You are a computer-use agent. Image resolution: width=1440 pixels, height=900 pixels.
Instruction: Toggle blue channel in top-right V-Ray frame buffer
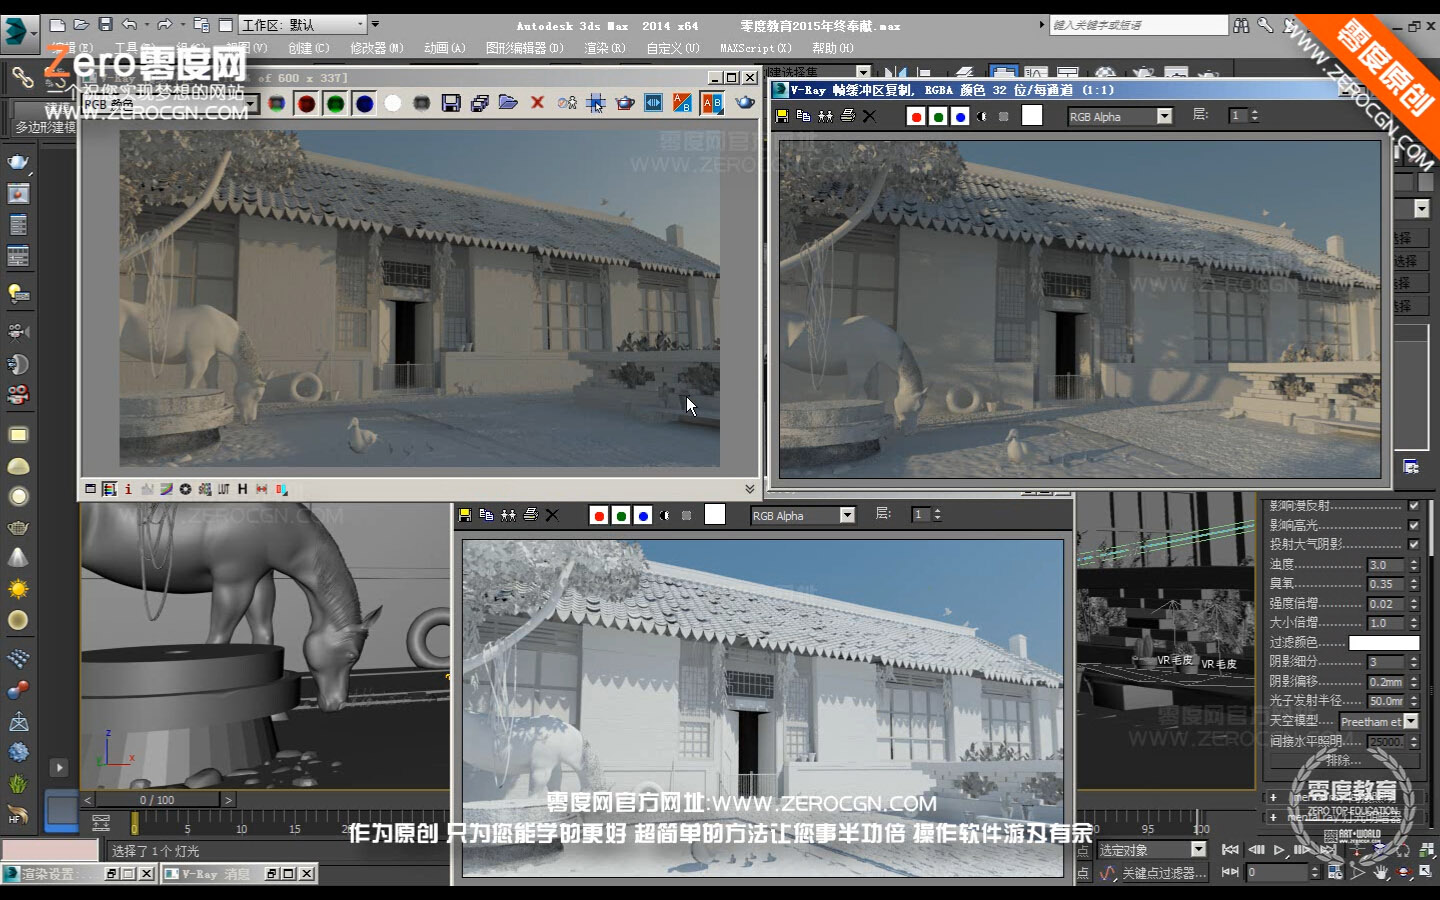tap(960, 116)
